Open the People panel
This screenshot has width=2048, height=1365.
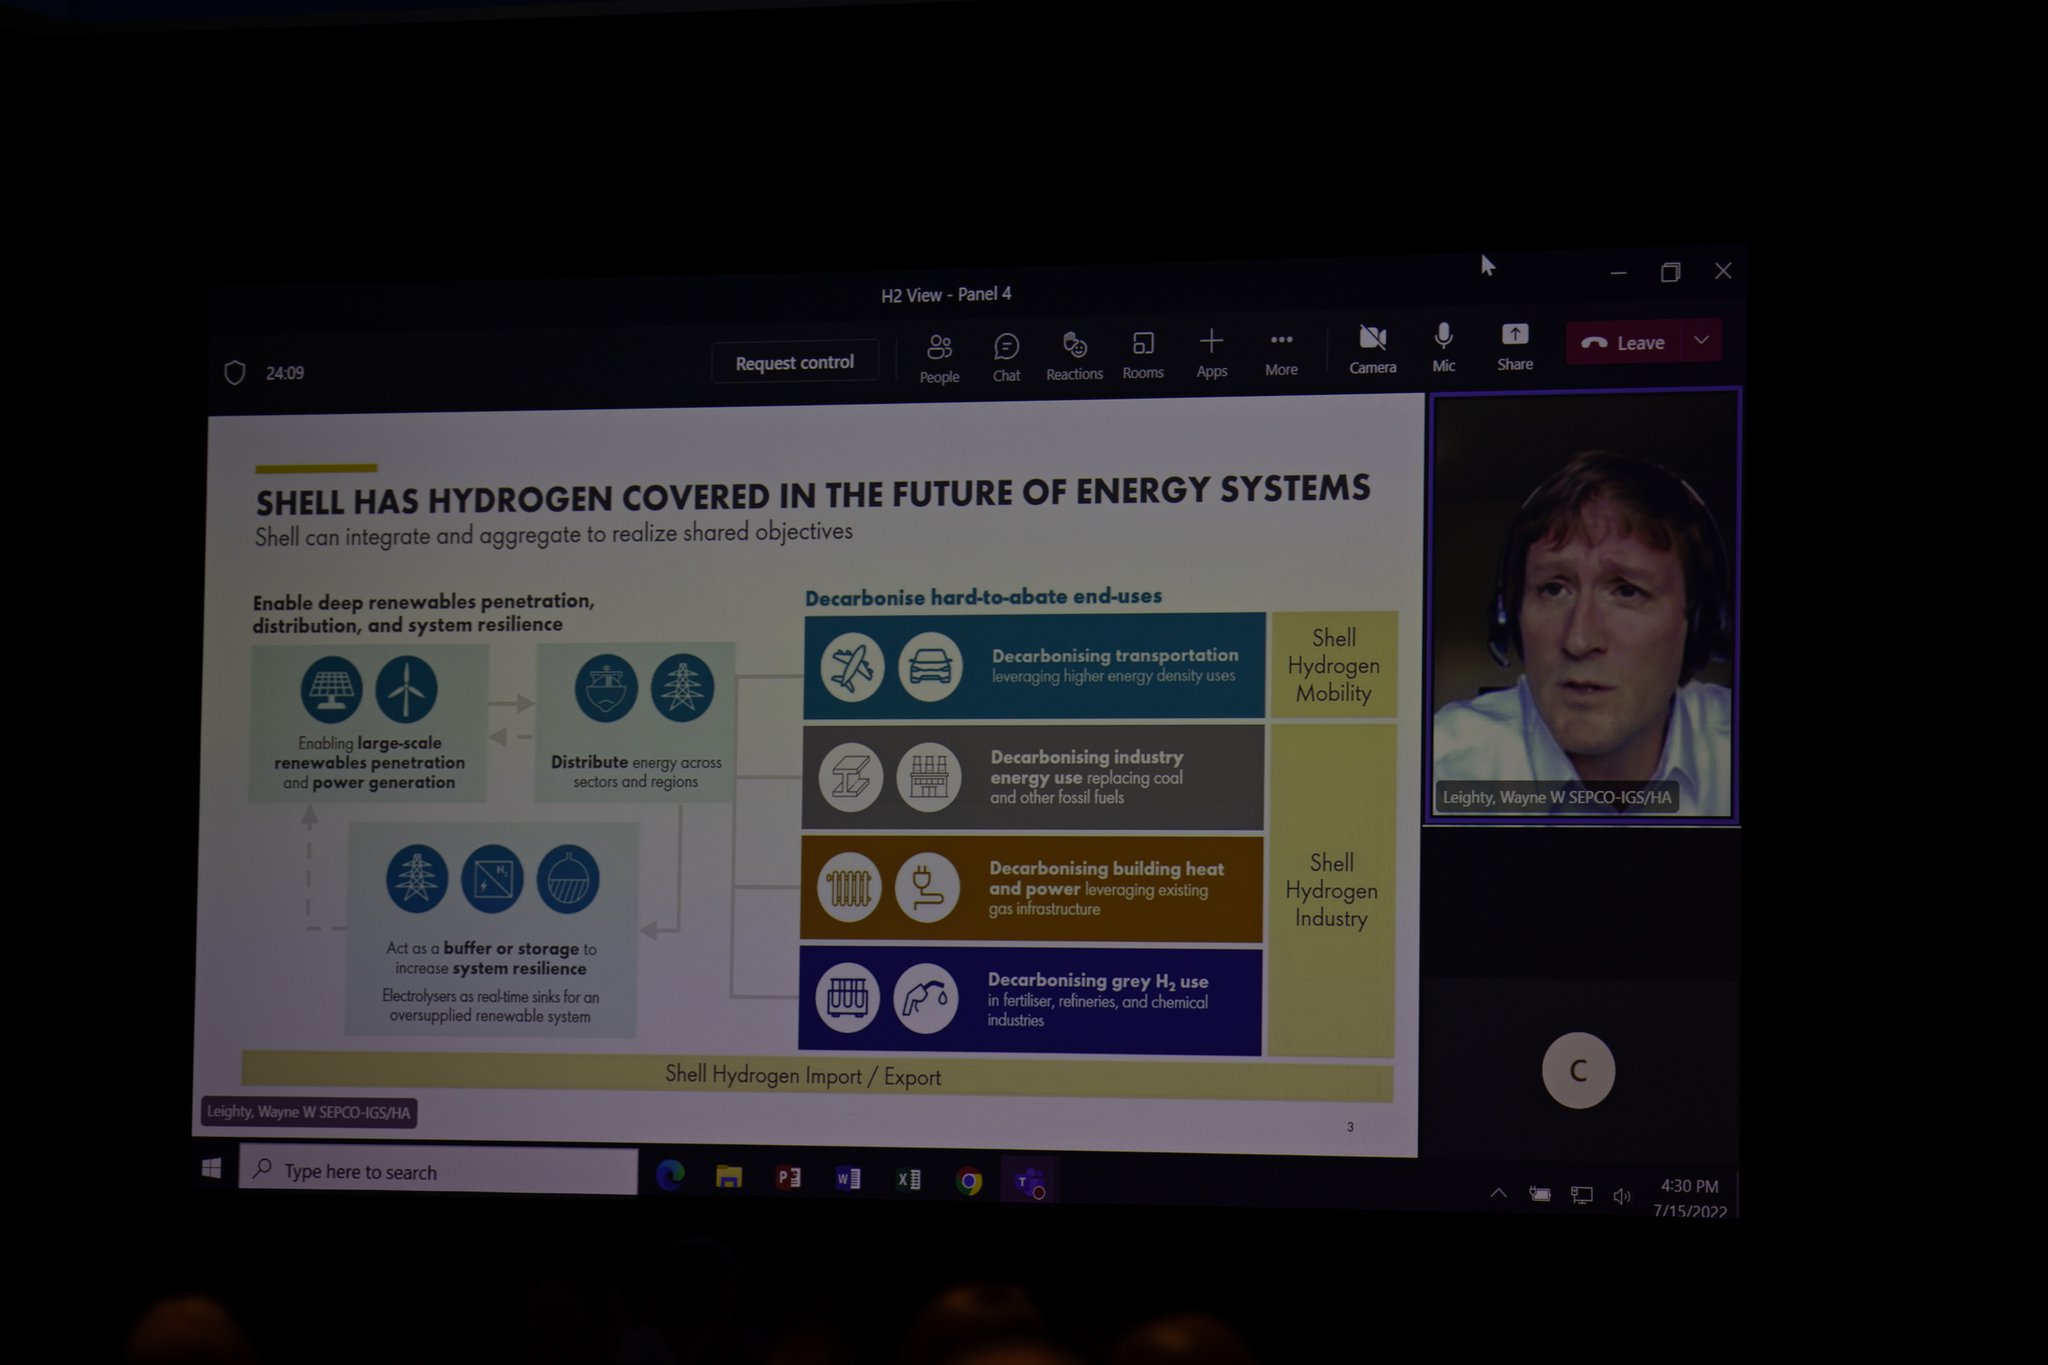pos(939,357)
